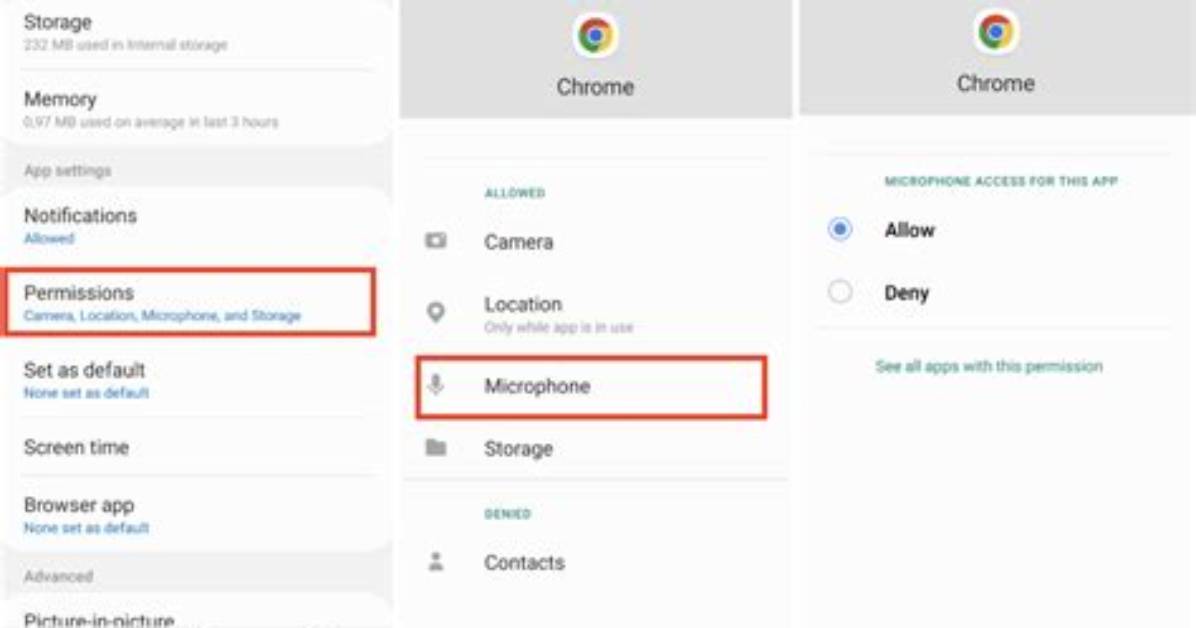This screenshot has height=628, width=1196.
Task: Click 'Advanced' section label
Action: [x=58, y=576]
